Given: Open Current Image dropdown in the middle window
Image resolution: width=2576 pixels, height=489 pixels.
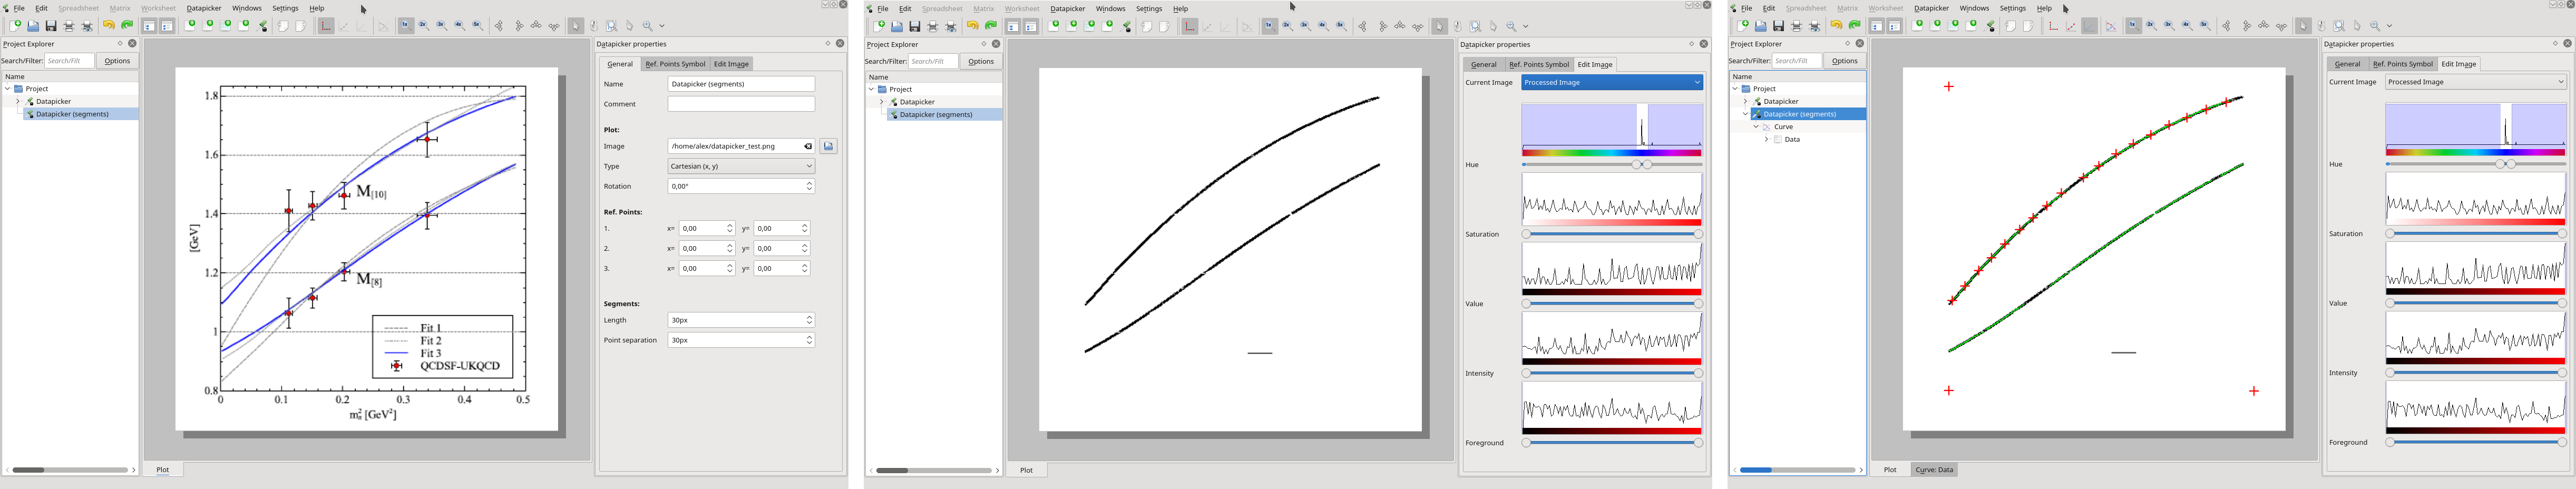Looking at the screenshot, I should 1611,83.
